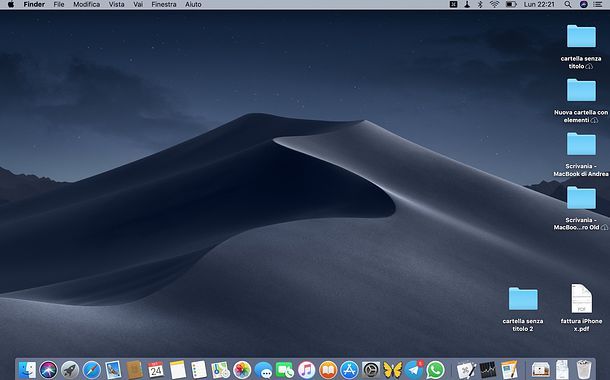Click the Siri icon in menu bar
This screenshot has width=610, height=380.
(x=583, y=4)
